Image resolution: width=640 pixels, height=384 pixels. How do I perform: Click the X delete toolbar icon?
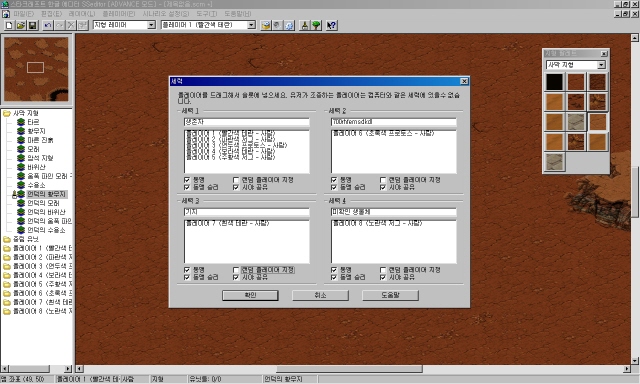pos(71,25)
